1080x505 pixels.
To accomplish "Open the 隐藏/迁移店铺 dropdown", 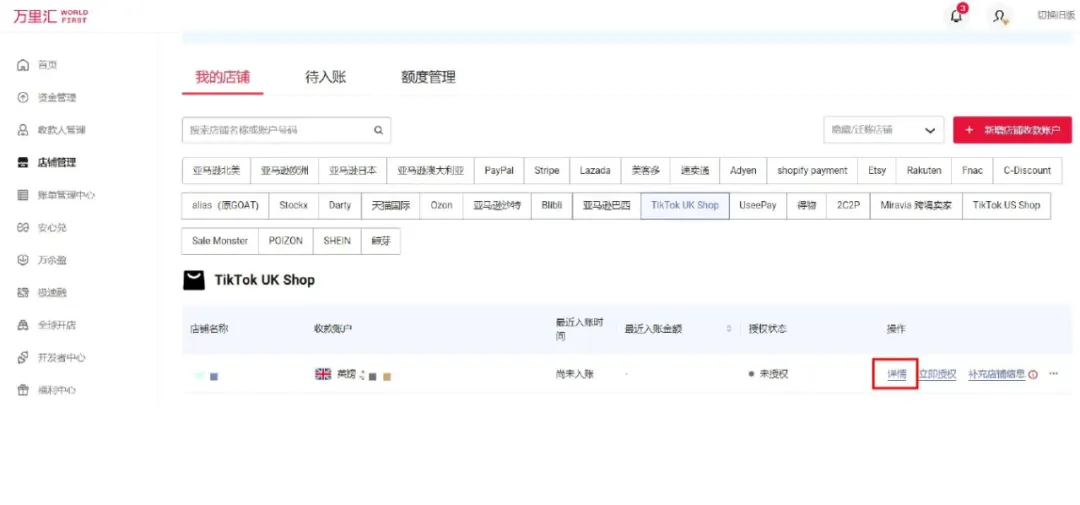I will 883,130.
